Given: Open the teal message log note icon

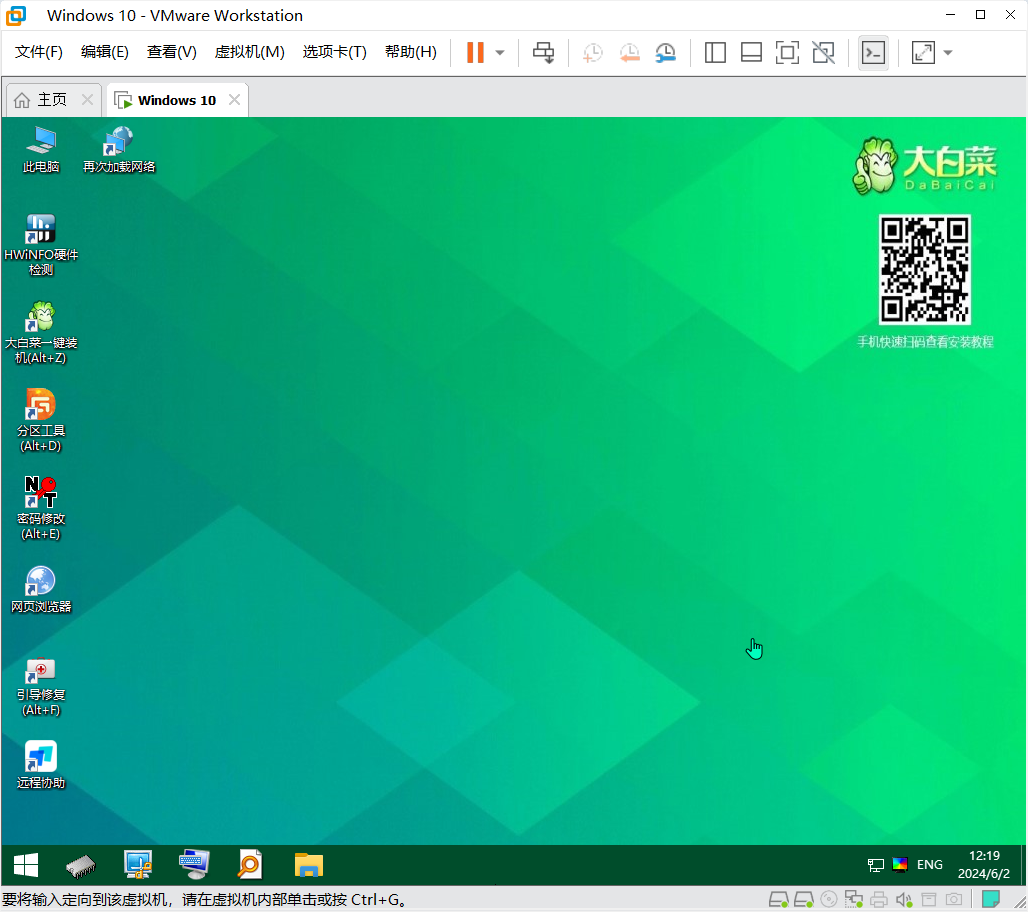Looking at the screenshot, I should click(x=991, y=899).
